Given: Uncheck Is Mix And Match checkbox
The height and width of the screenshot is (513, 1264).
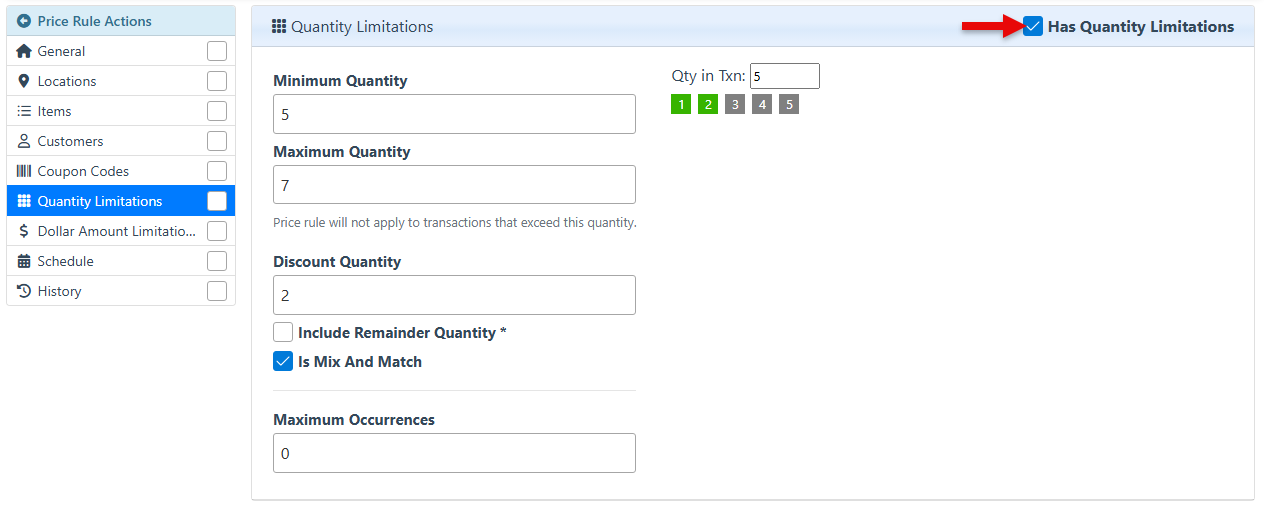Looking at the screenshot, I should coord(283,362).
